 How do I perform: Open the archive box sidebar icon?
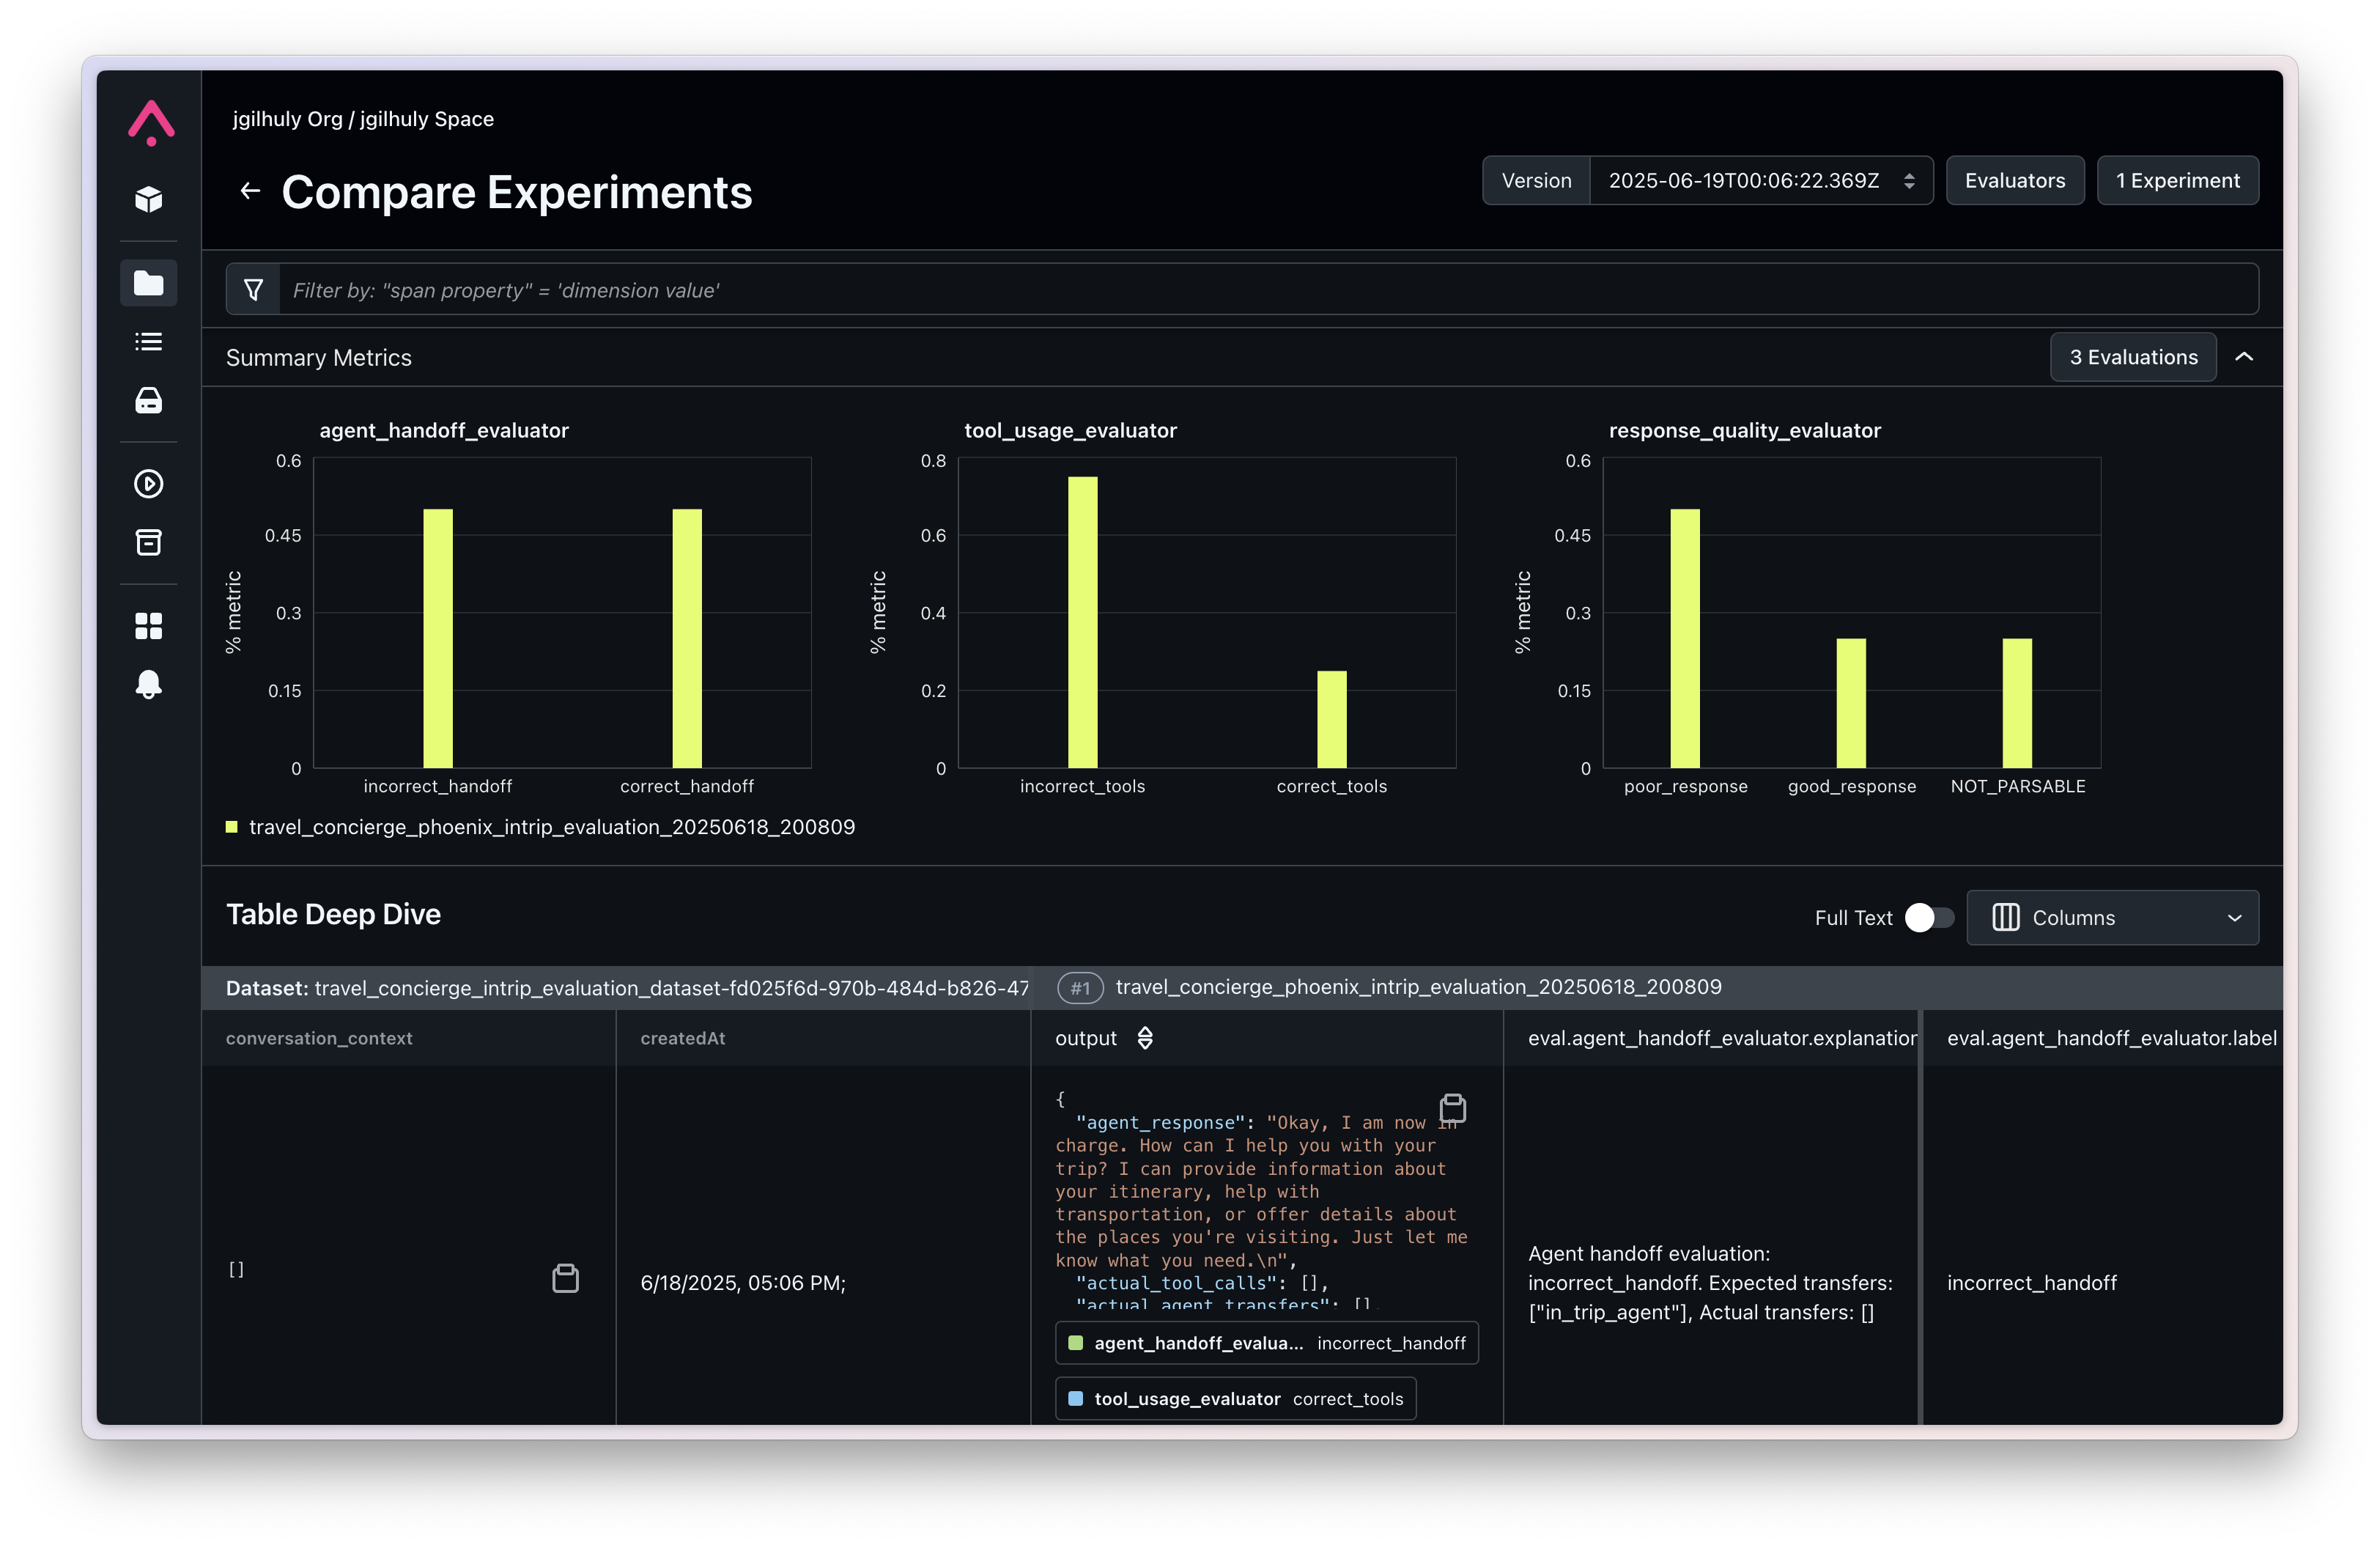click(x=149, y=543)
